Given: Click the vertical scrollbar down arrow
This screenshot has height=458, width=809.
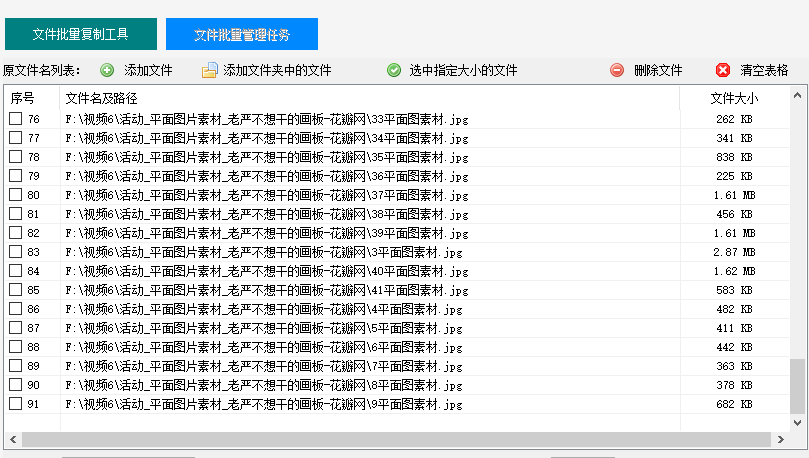Looking at the screenshot, I should pos(797,423).
